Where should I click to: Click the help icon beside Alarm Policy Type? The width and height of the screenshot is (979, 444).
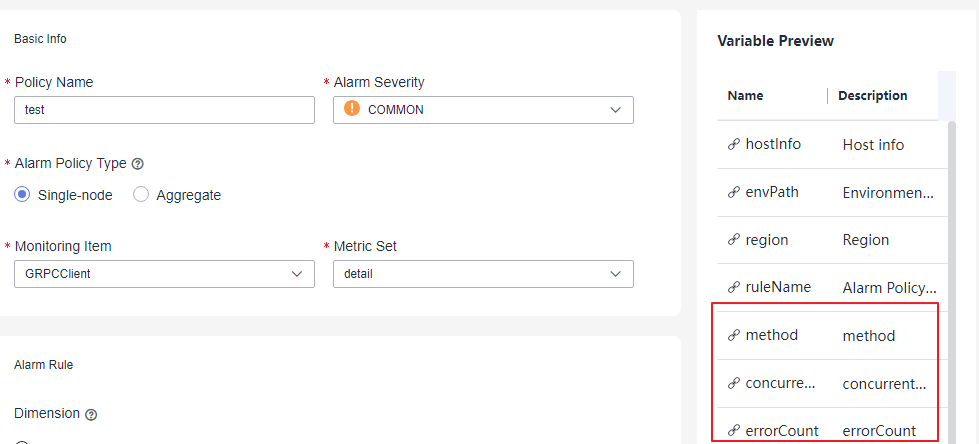pos(138,164)
